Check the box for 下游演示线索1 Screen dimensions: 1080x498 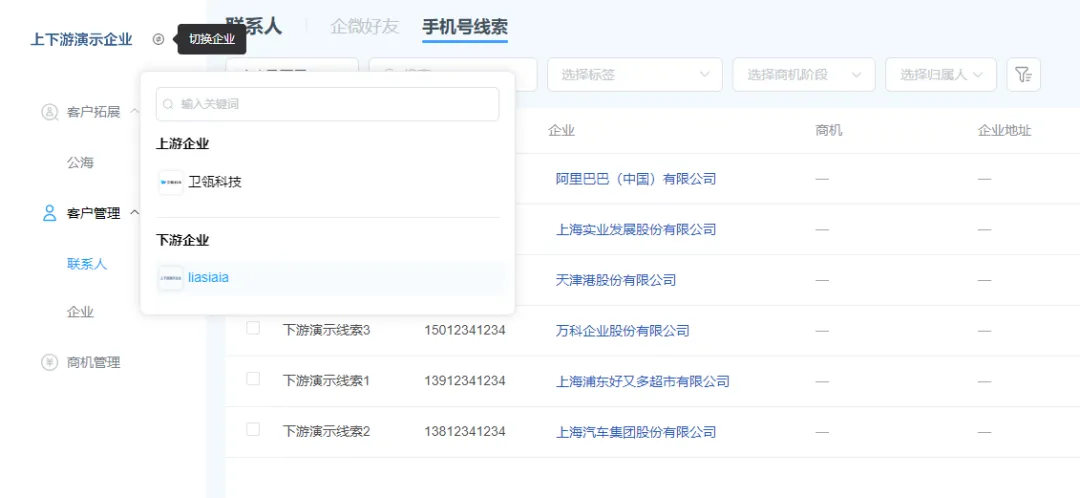click(253, 379)
